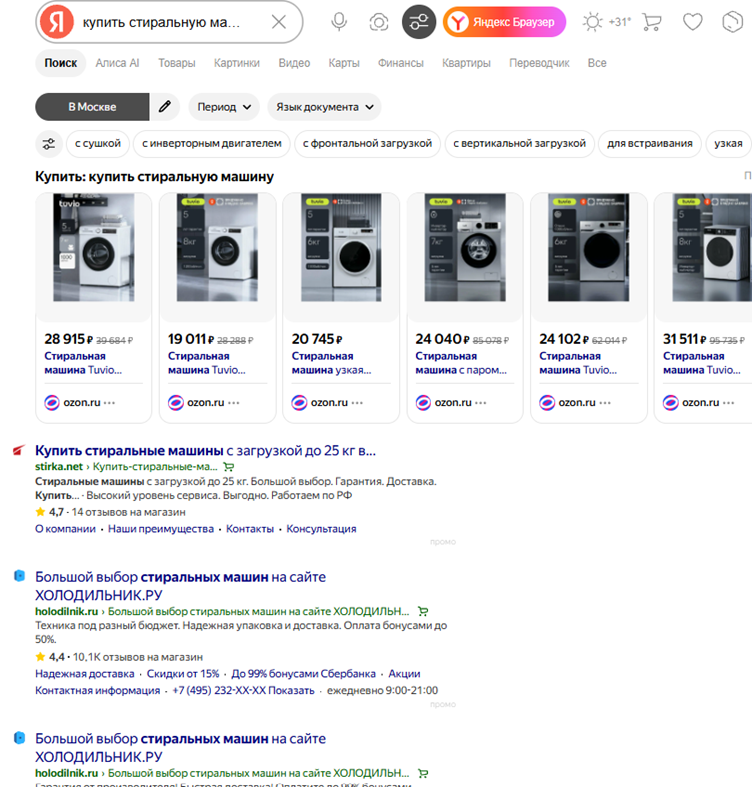Open 'Купить стиральные машины с загрузкой' result
Screen dimensions: 752x787
205,451
